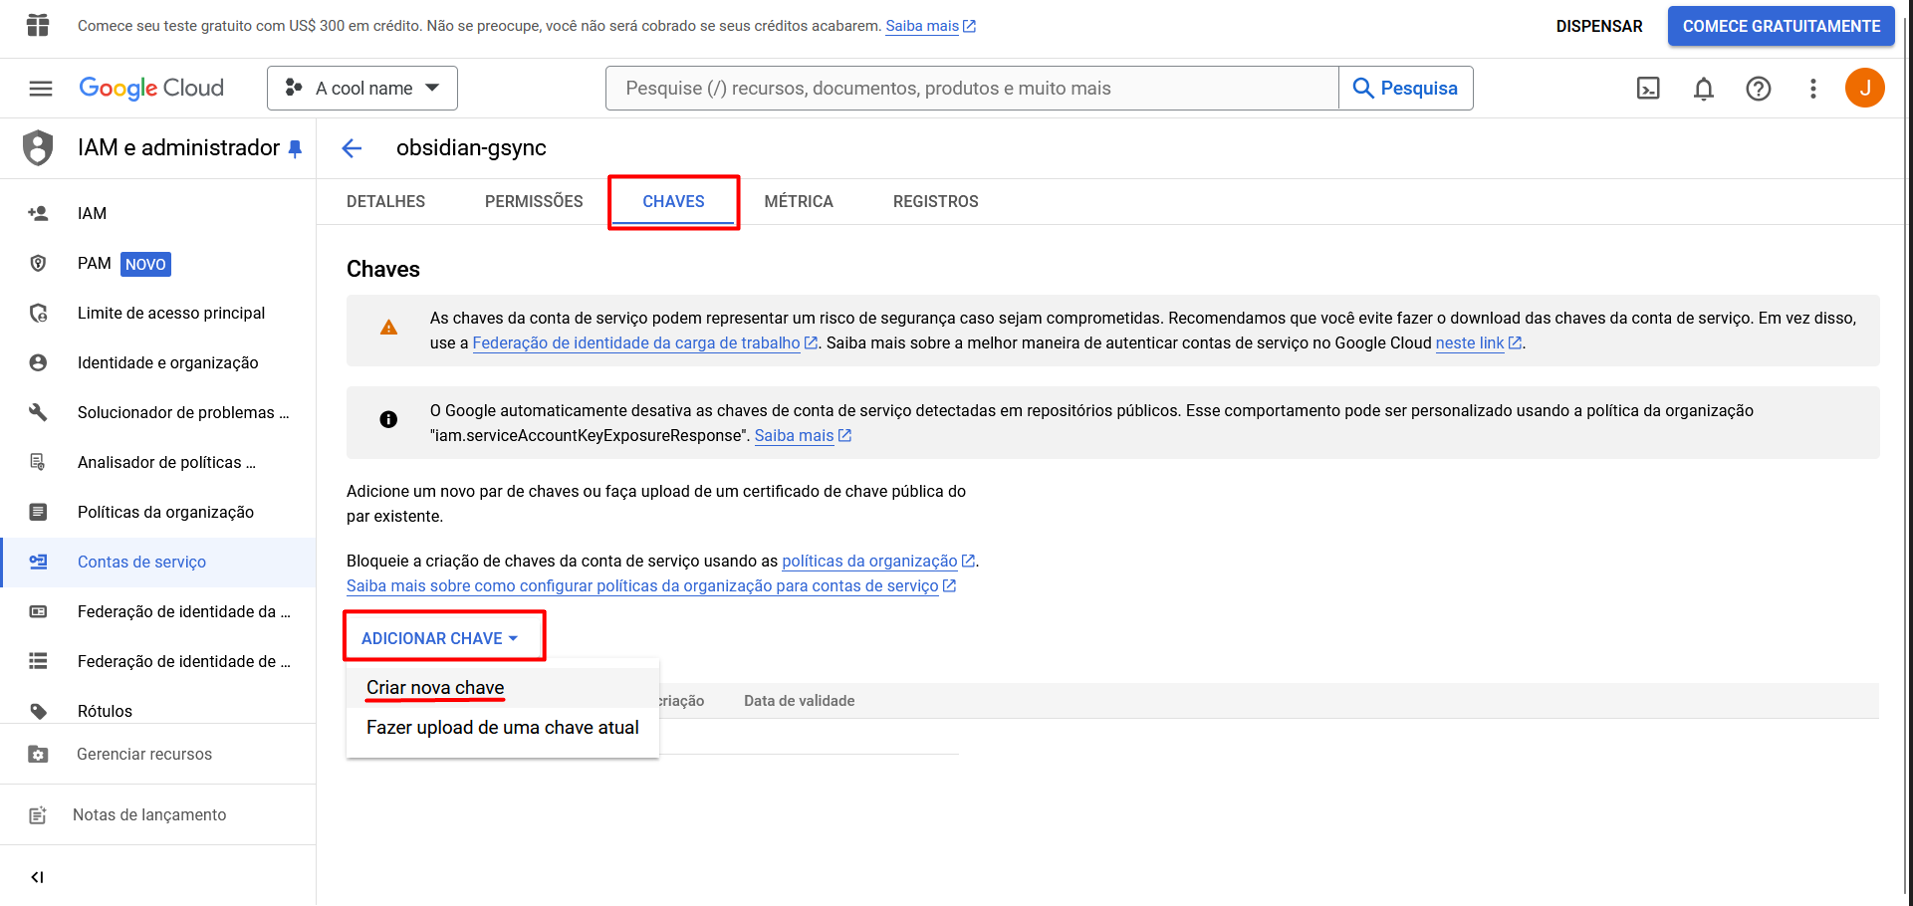Open Saiba mais sobre como configurar políticas link
Image resolution: width=1913 pixels, height=906 pixels.
tap(650, 586)
